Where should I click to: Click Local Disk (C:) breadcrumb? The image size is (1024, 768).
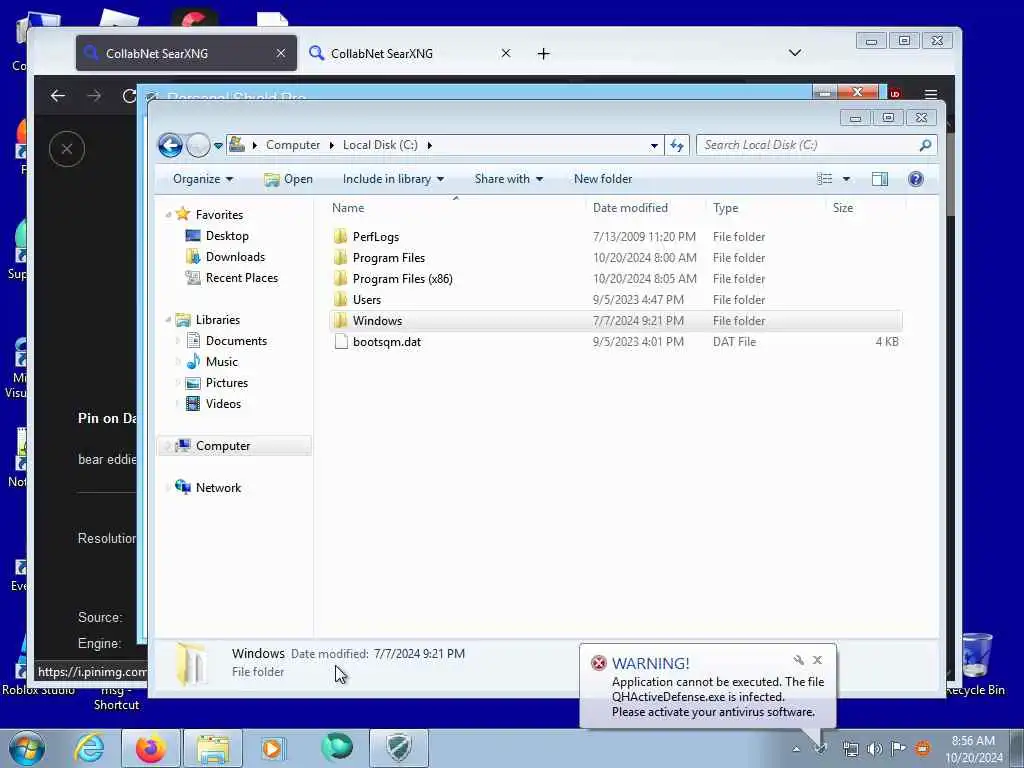pyautogui.click(x=380, y=145)
